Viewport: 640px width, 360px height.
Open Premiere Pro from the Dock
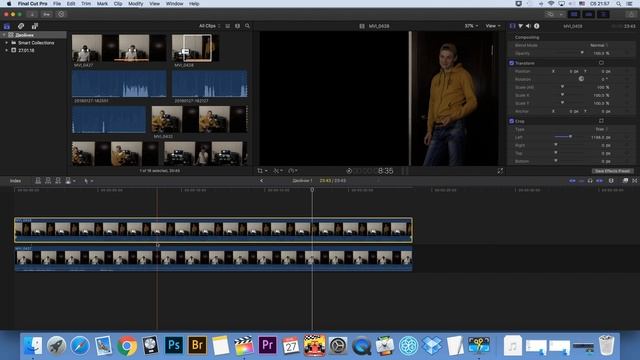click(x=267, y=346)
